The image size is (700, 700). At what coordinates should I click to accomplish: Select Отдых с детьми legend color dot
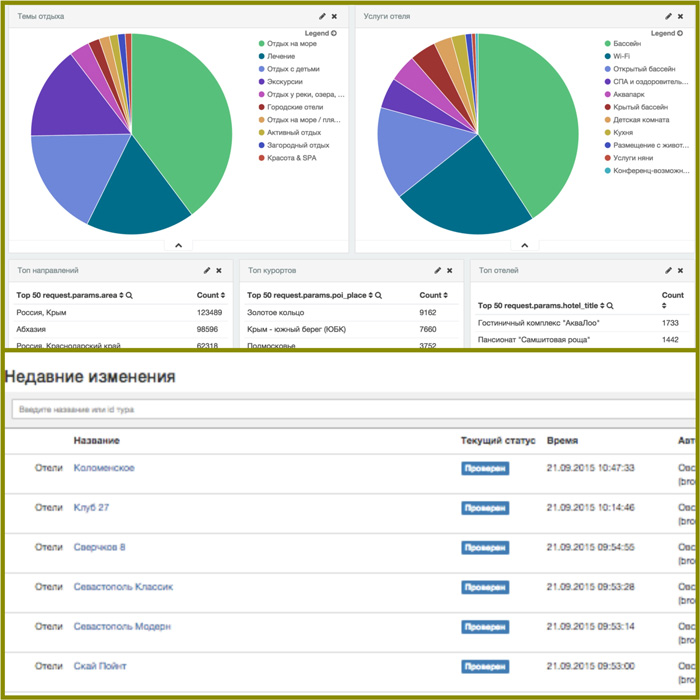262,69
